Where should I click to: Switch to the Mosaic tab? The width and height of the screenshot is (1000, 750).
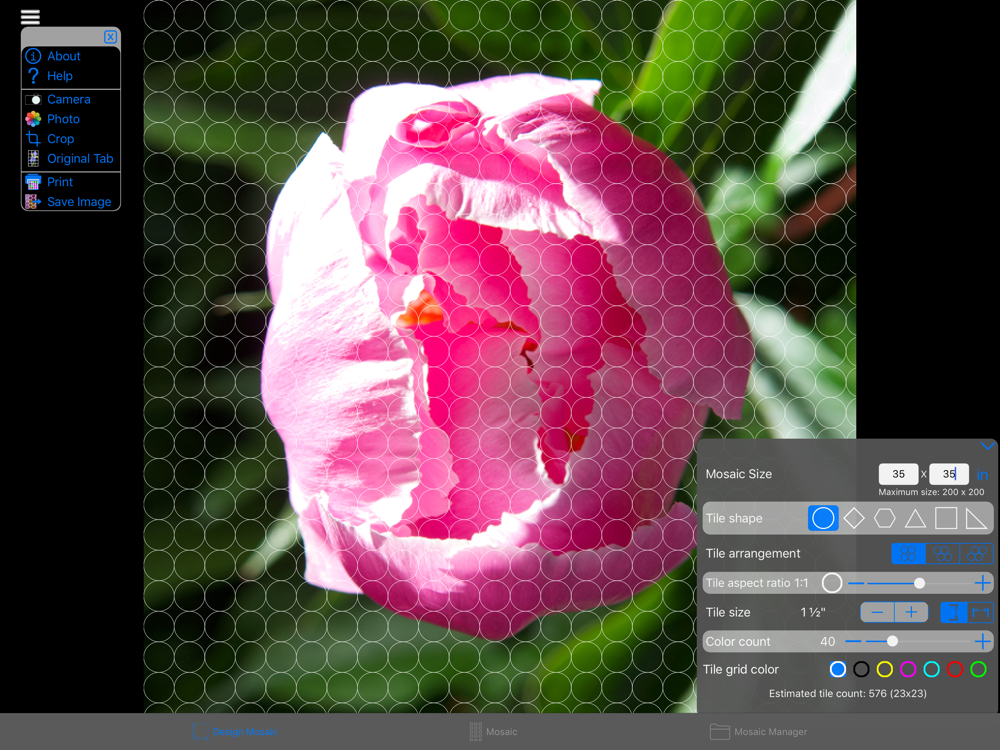tap(493, 732)
